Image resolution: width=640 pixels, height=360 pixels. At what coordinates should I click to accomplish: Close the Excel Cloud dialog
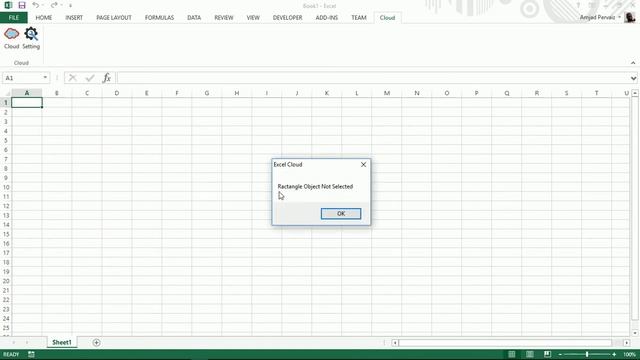click(x=363, y=164)
